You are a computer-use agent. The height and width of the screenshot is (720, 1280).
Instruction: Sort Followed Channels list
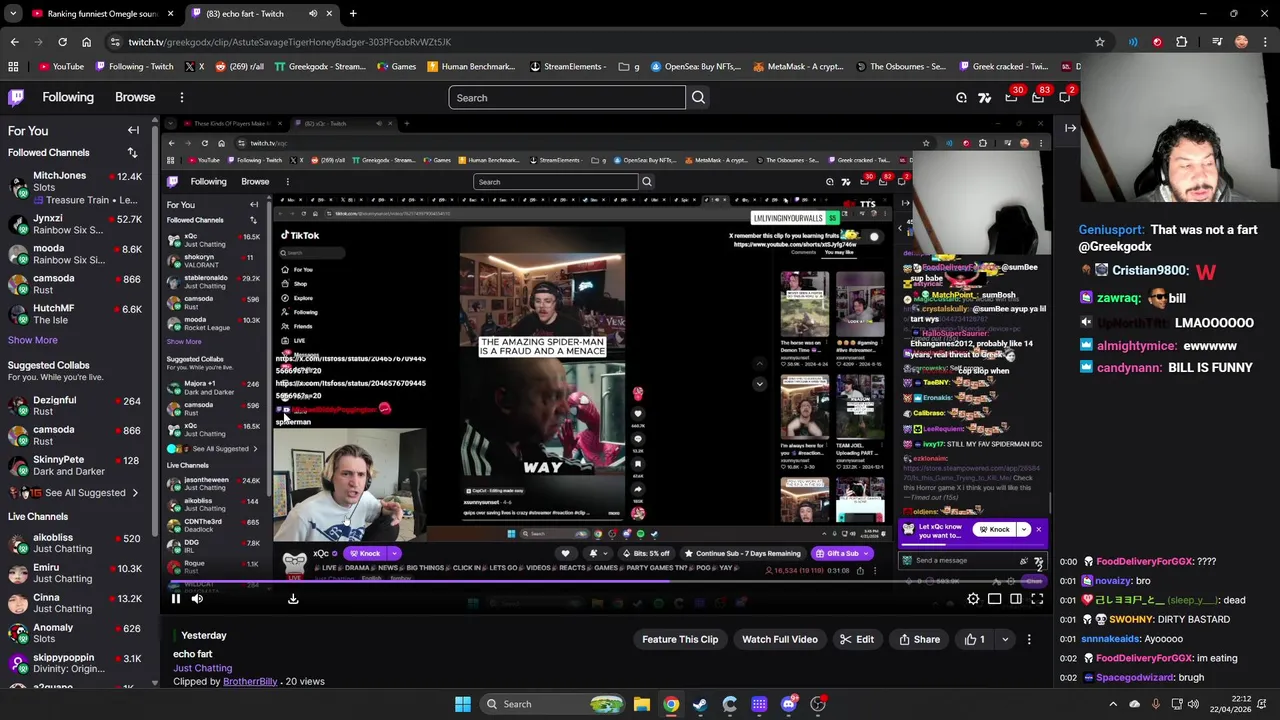tap(132, 153)
